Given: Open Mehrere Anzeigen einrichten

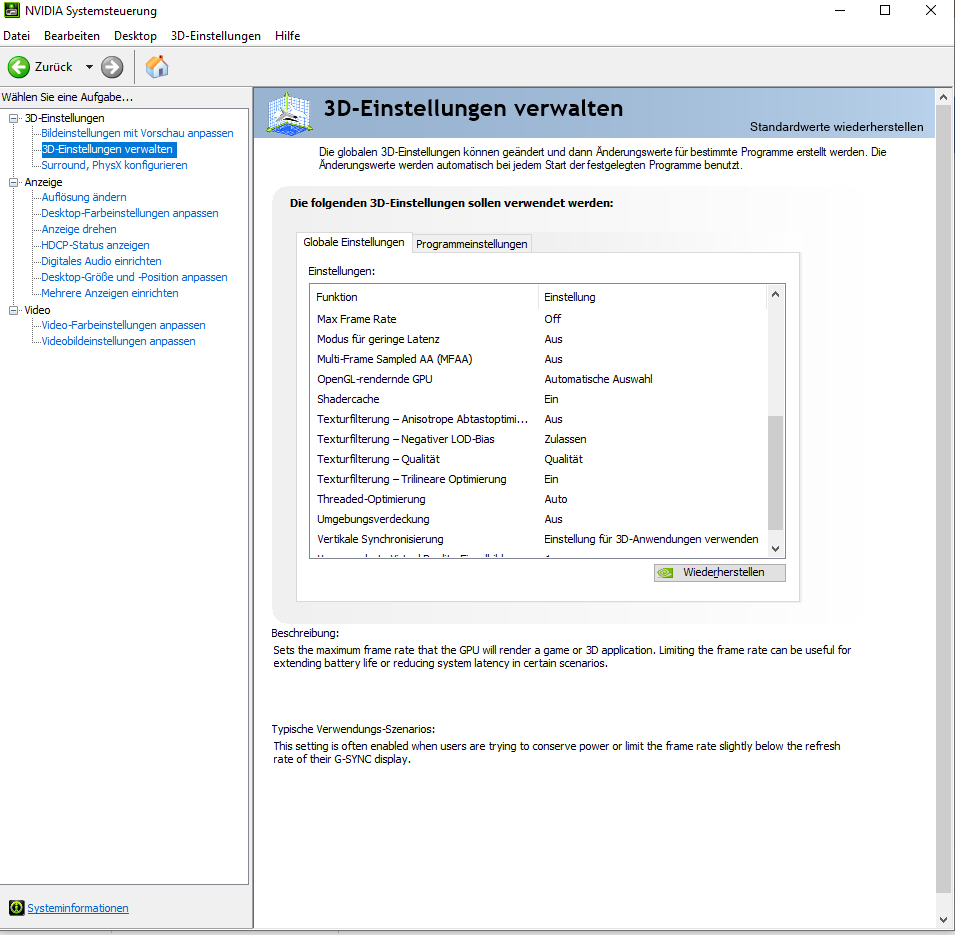Looking at the screenshot, I should coord(110,293).
